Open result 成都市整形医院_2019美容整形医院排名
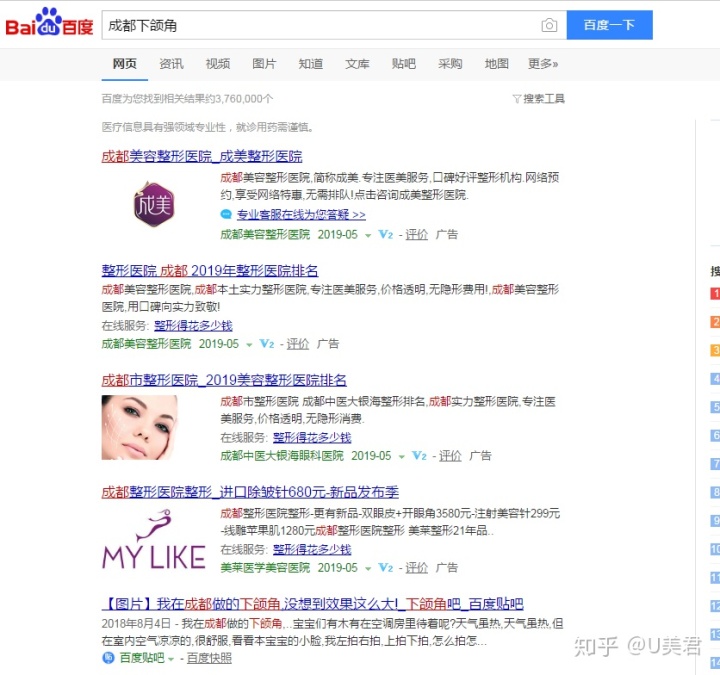This screenshot has width=720, height=675. (x=224, y=380)
